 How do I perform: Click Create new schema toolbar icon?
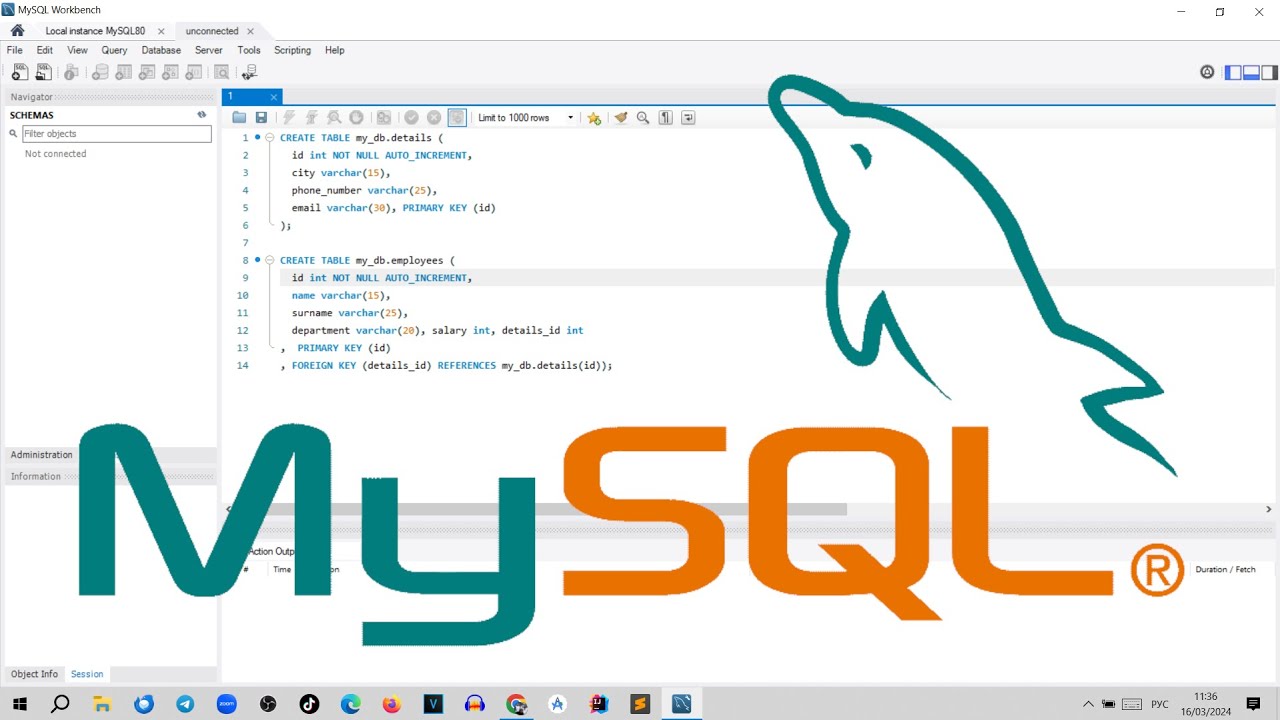tap(100, 72)
